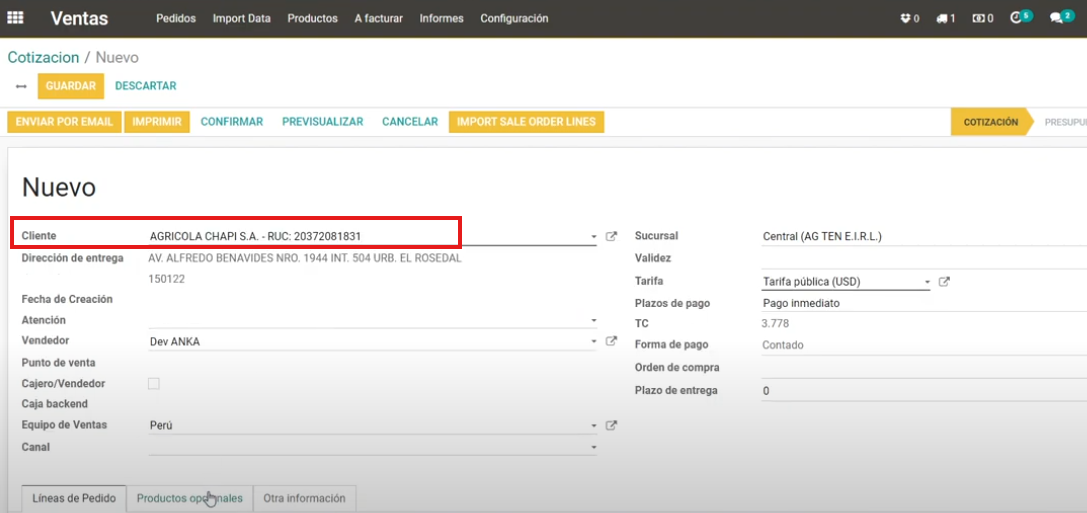Expand the Cliente dropdown arrow
Image resolution: width=1087 pixels, height=513 pixels.
[x=594, y=237]
